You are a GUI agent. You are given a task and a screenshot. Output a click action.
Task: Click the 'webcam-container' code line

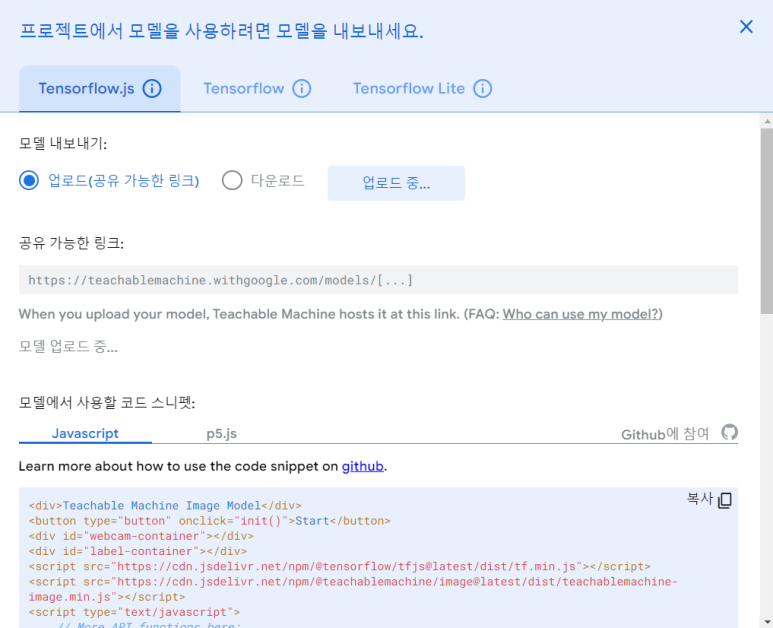click(141, 536)
